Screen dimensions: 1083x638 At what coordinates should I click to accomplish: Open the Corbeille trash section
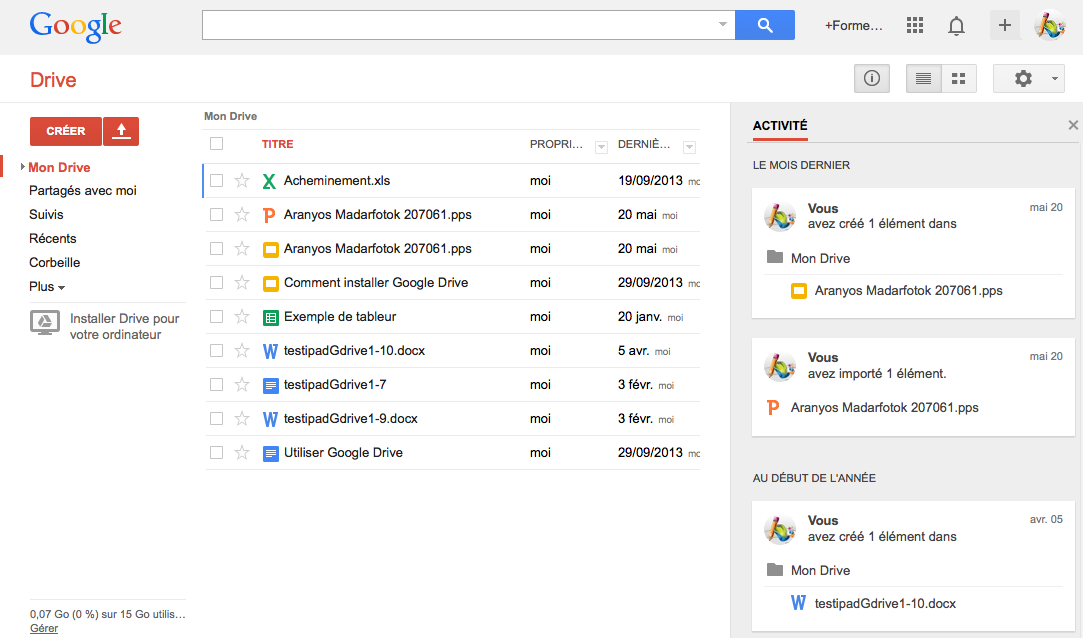tap(55, 262)
